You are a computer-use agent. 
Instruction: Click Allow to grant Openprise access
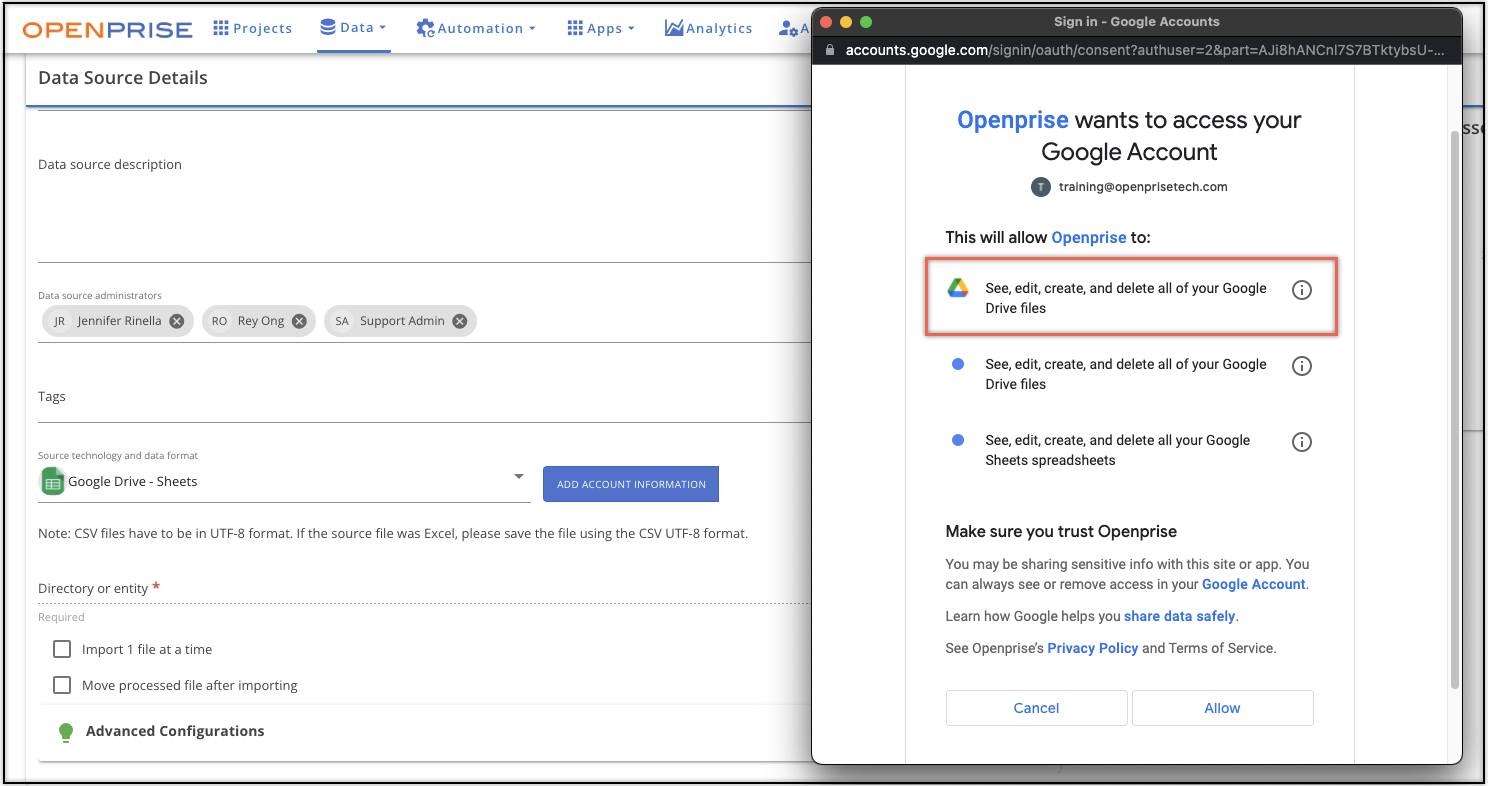pyautogui.click(x=1222, y=708)
